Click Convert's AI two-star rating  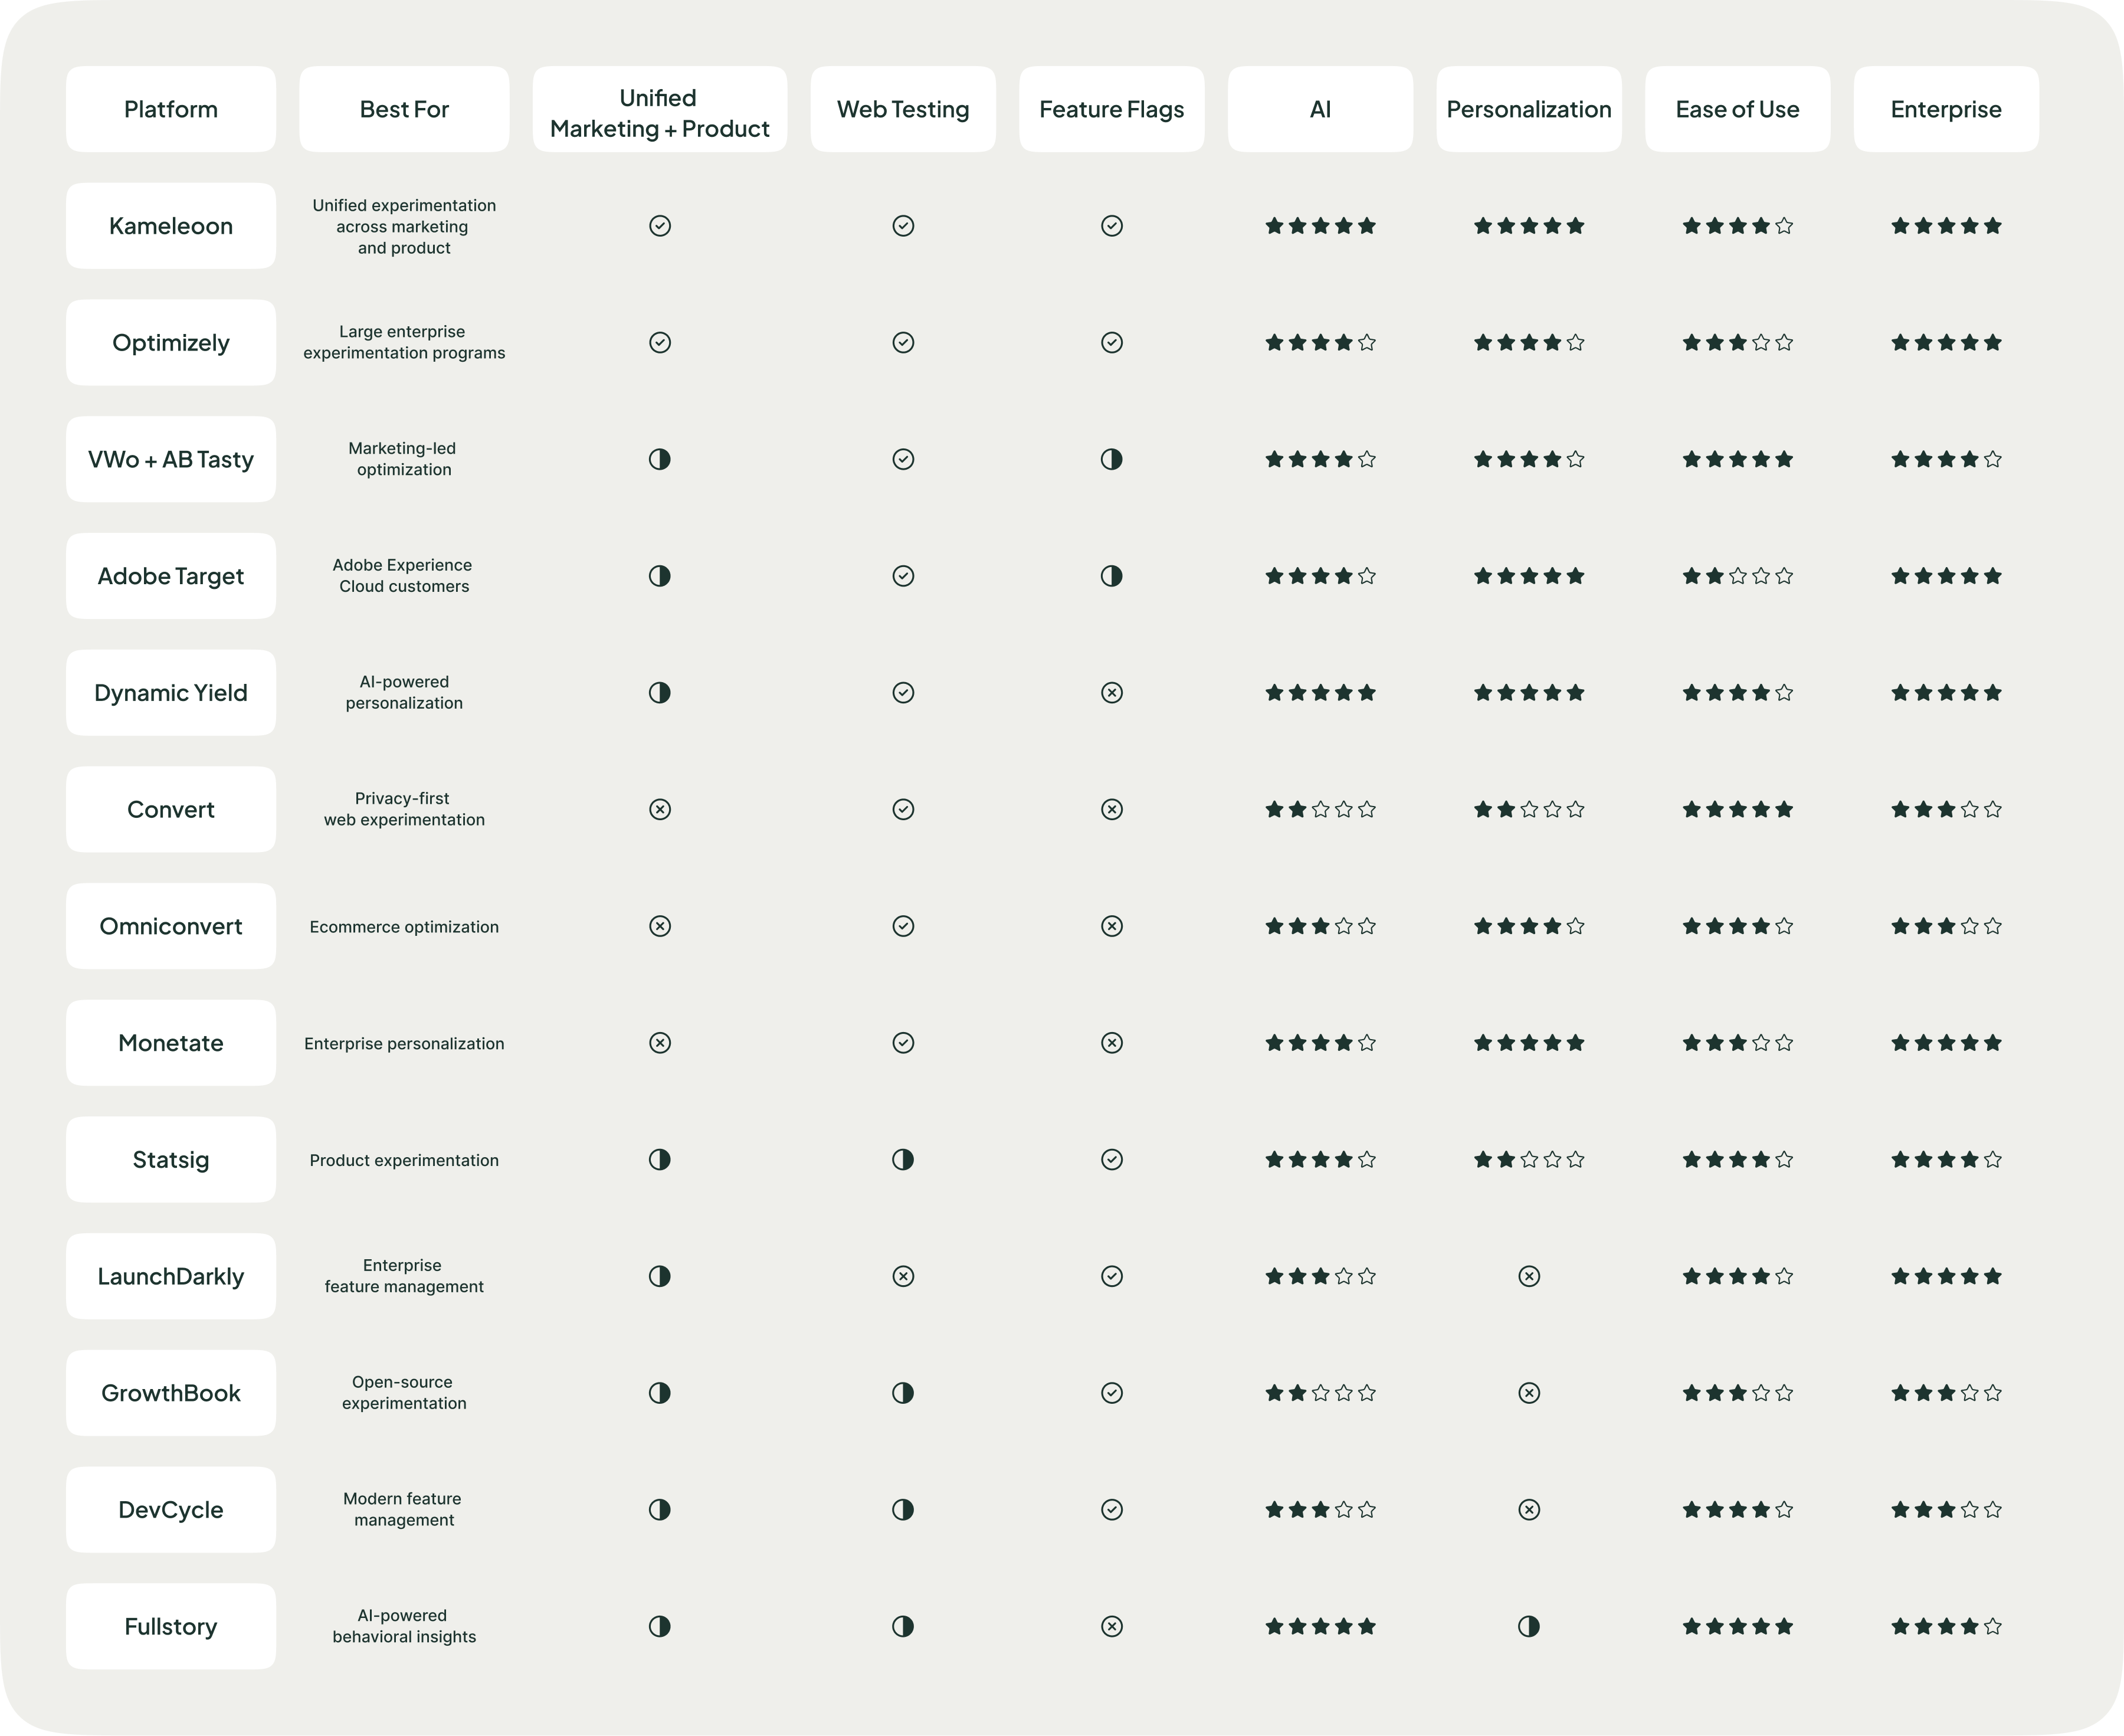pos(1321,809)
